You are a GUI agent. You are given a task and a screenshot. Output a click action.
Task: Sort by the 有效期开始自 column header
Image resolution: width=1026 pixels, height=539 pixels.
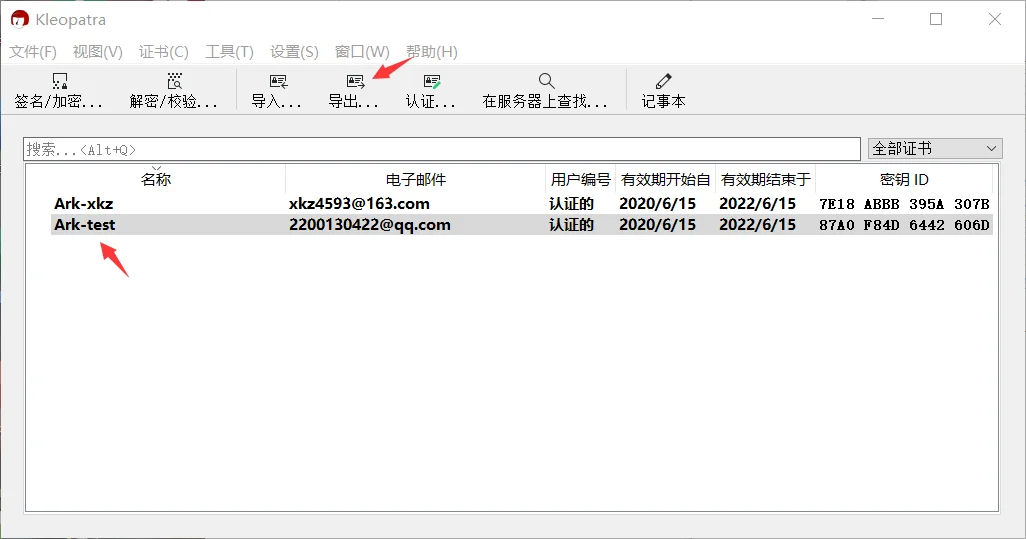[665, 179]
